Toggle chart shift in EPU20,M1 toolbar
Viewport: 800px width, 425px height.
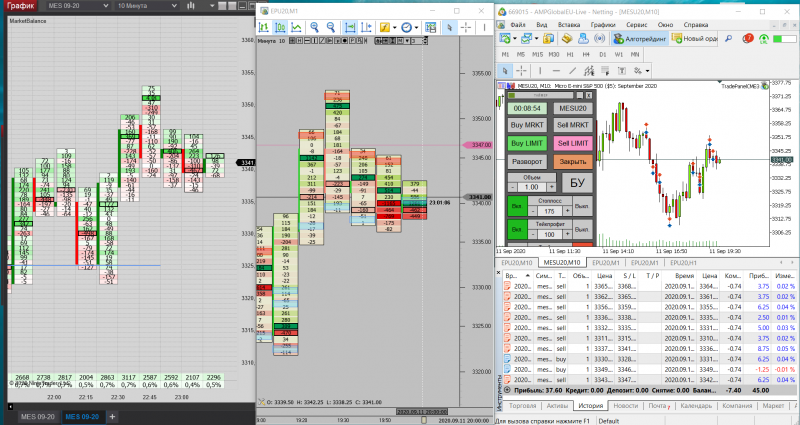coord(366,28)
